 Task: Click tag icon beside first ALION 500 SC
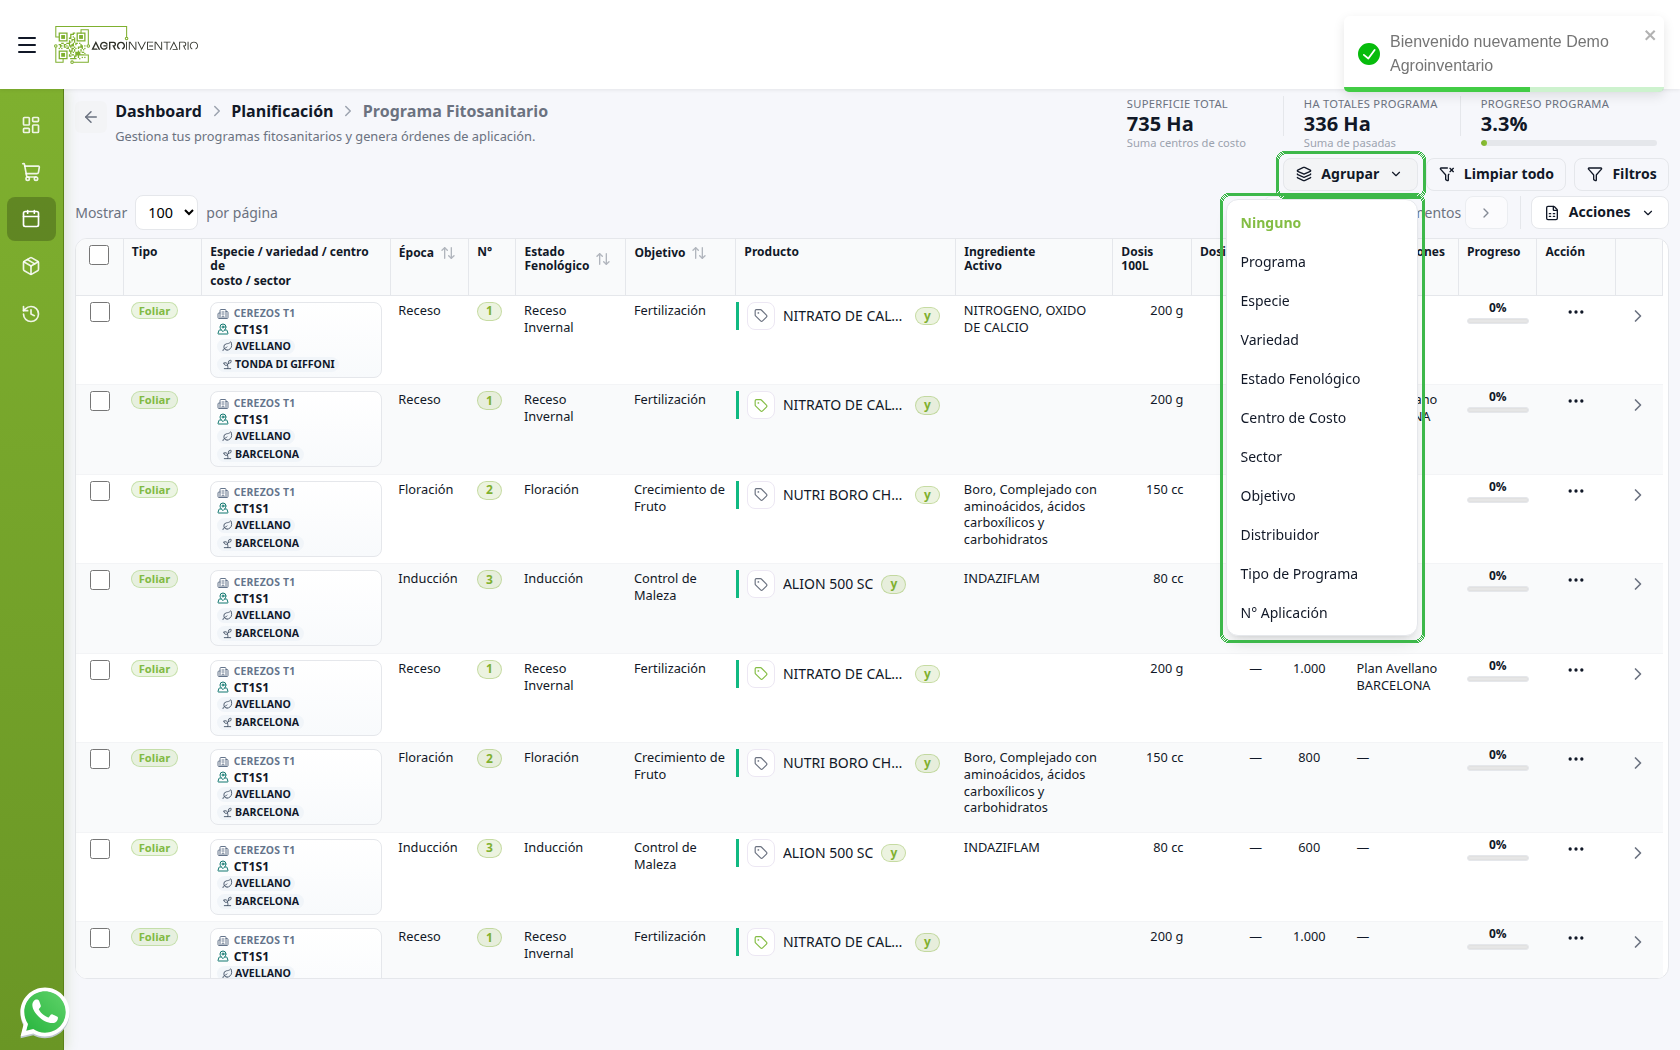click(x=761, y=584)
